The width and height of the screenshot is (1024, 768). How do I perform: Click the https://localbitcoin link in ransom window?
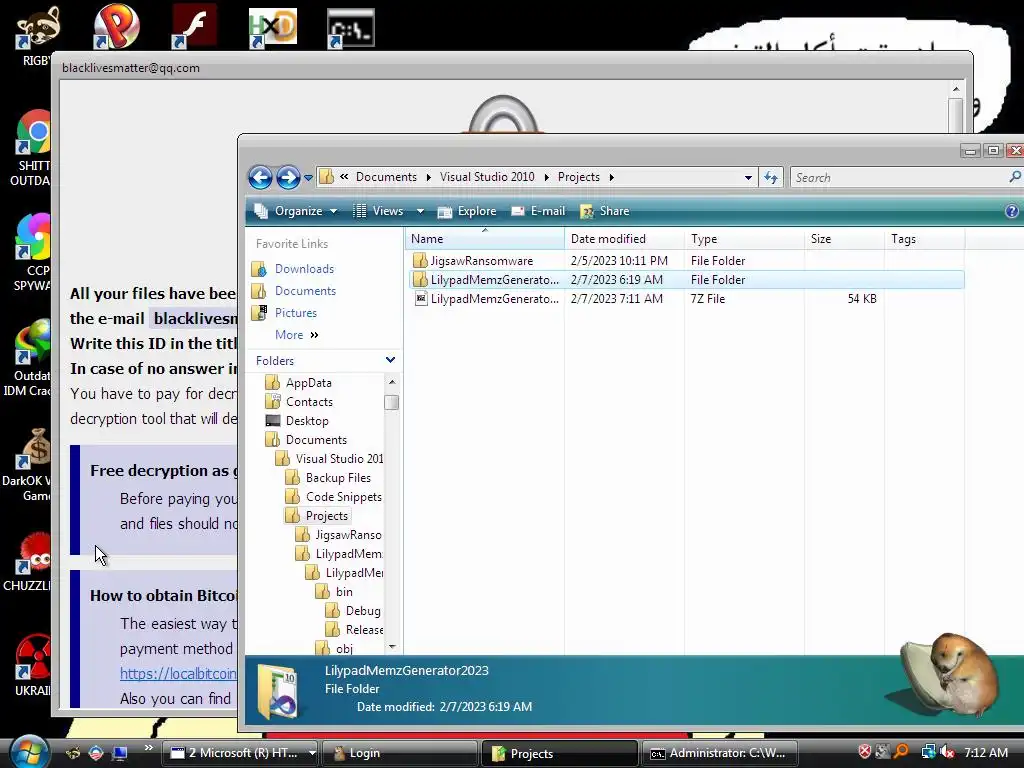tap(178, 673)
